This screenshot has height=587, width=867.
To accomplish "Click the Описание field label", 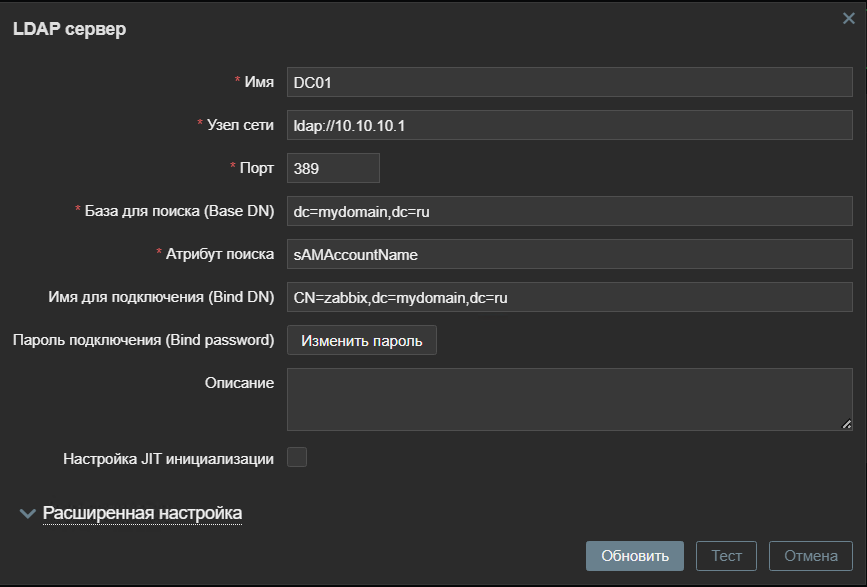I will tap(239, 383).
